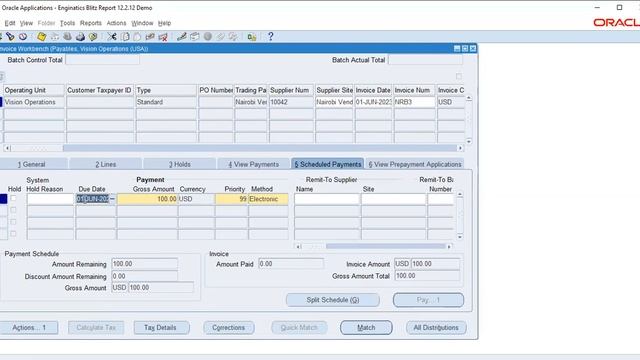Click the Find flashlight toolbar icon

[10, 37]
